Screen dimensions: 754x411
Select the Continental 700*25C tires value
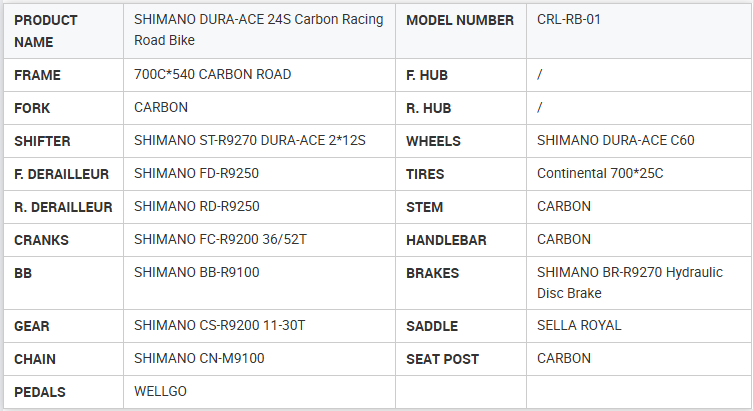(599, 174)
